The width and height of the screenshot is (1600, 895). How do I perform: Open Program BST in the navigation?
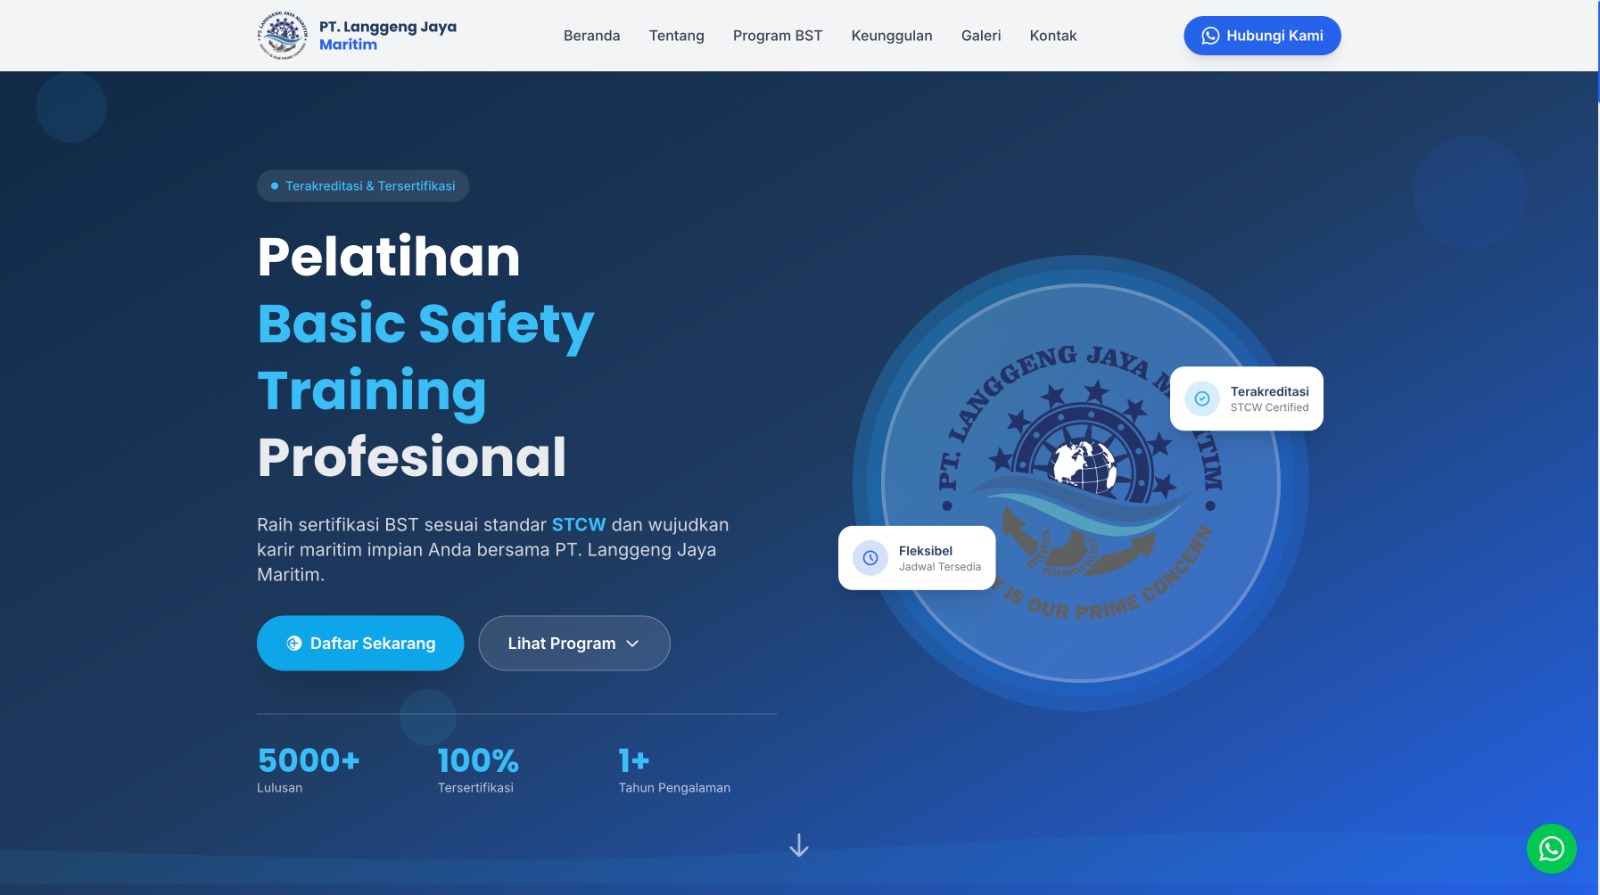point(777,36)
